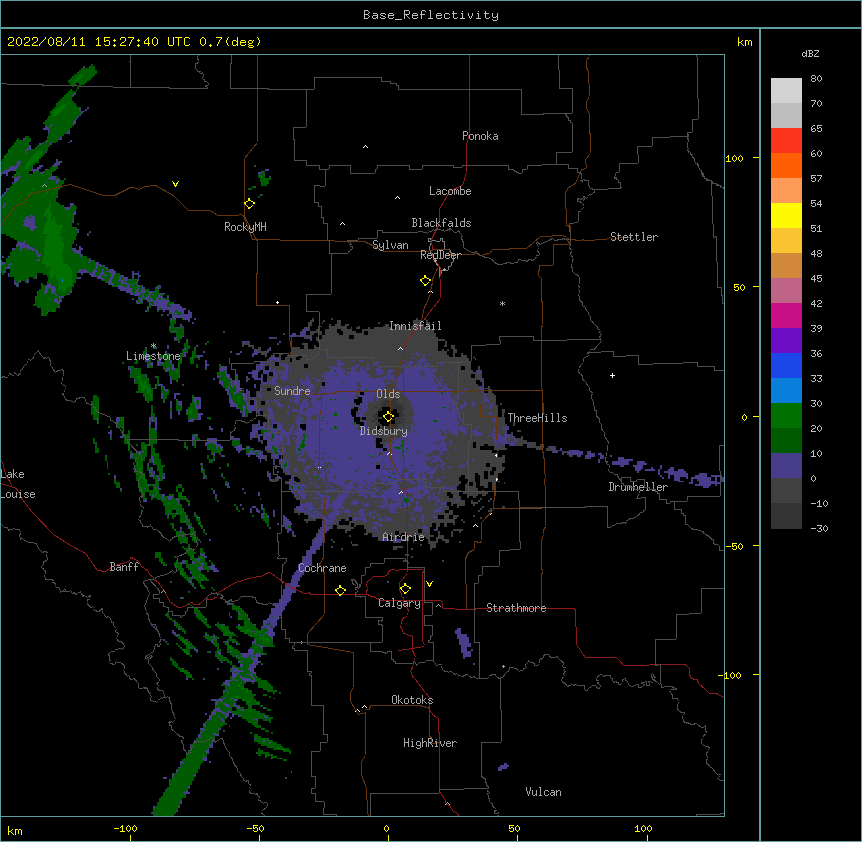Select the magenta 42–39 dBZ legend swatch
The width and height of the screenshot is (862, 842).
coord(786,315)
